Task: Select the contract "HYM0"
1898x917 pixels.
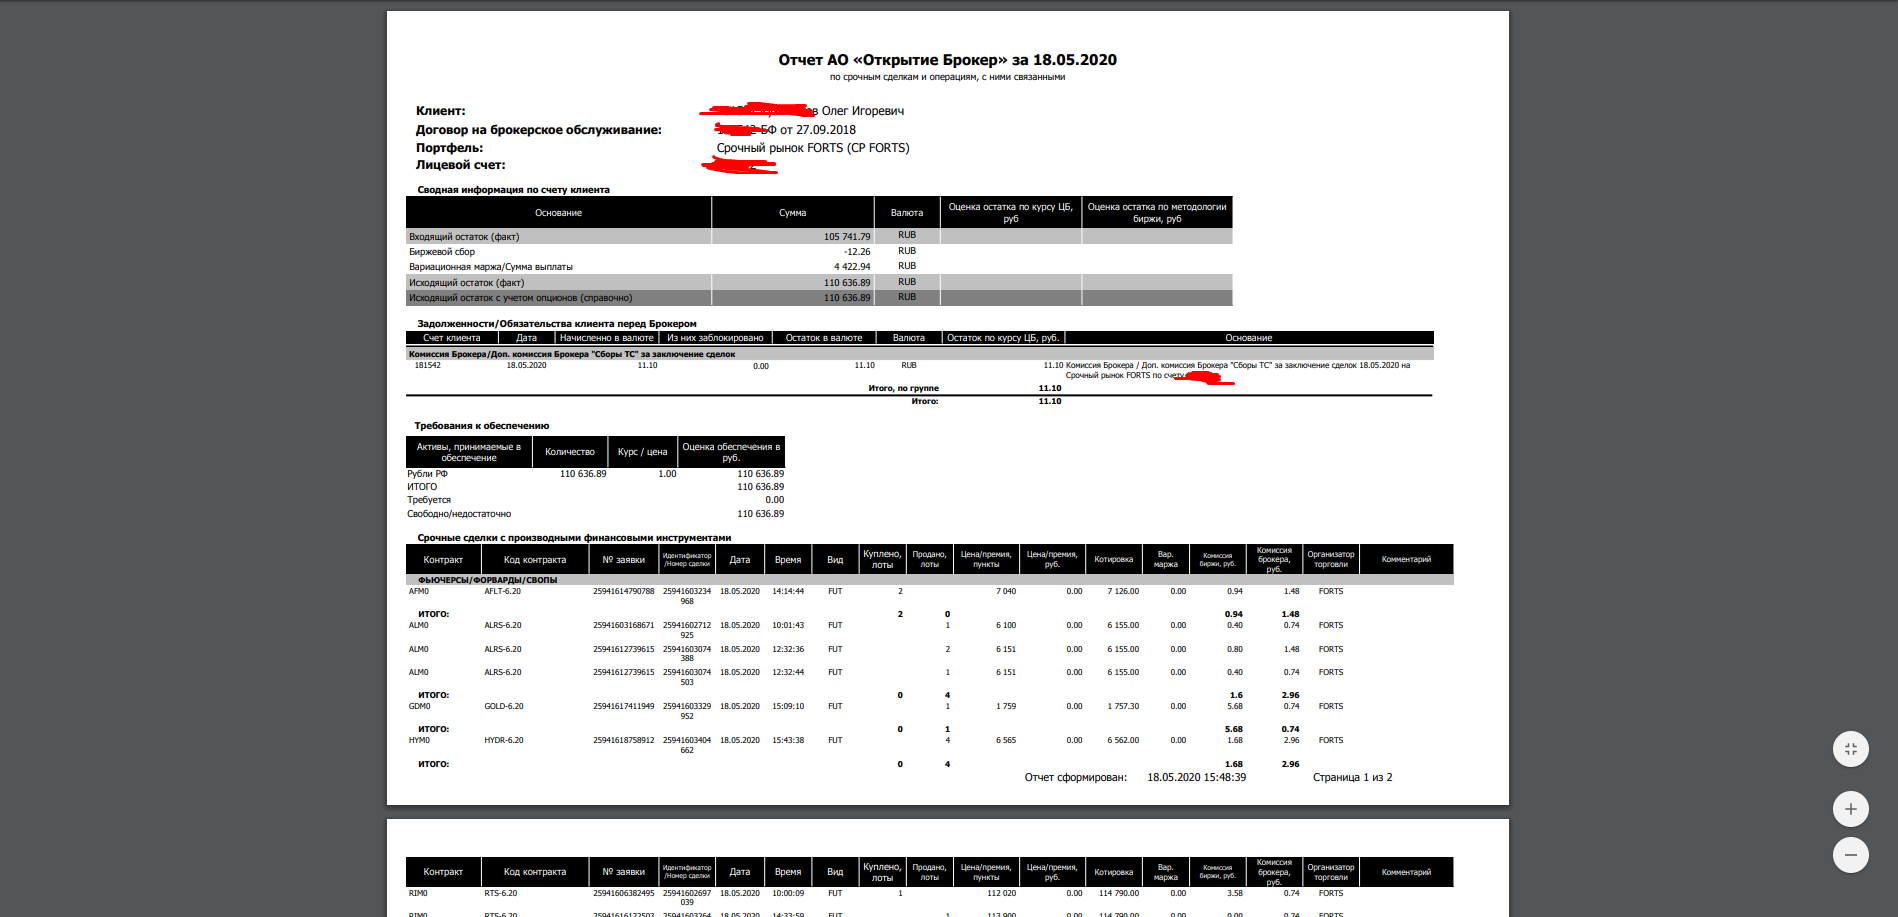Action: pyautogui.click(x=419, y=741)
